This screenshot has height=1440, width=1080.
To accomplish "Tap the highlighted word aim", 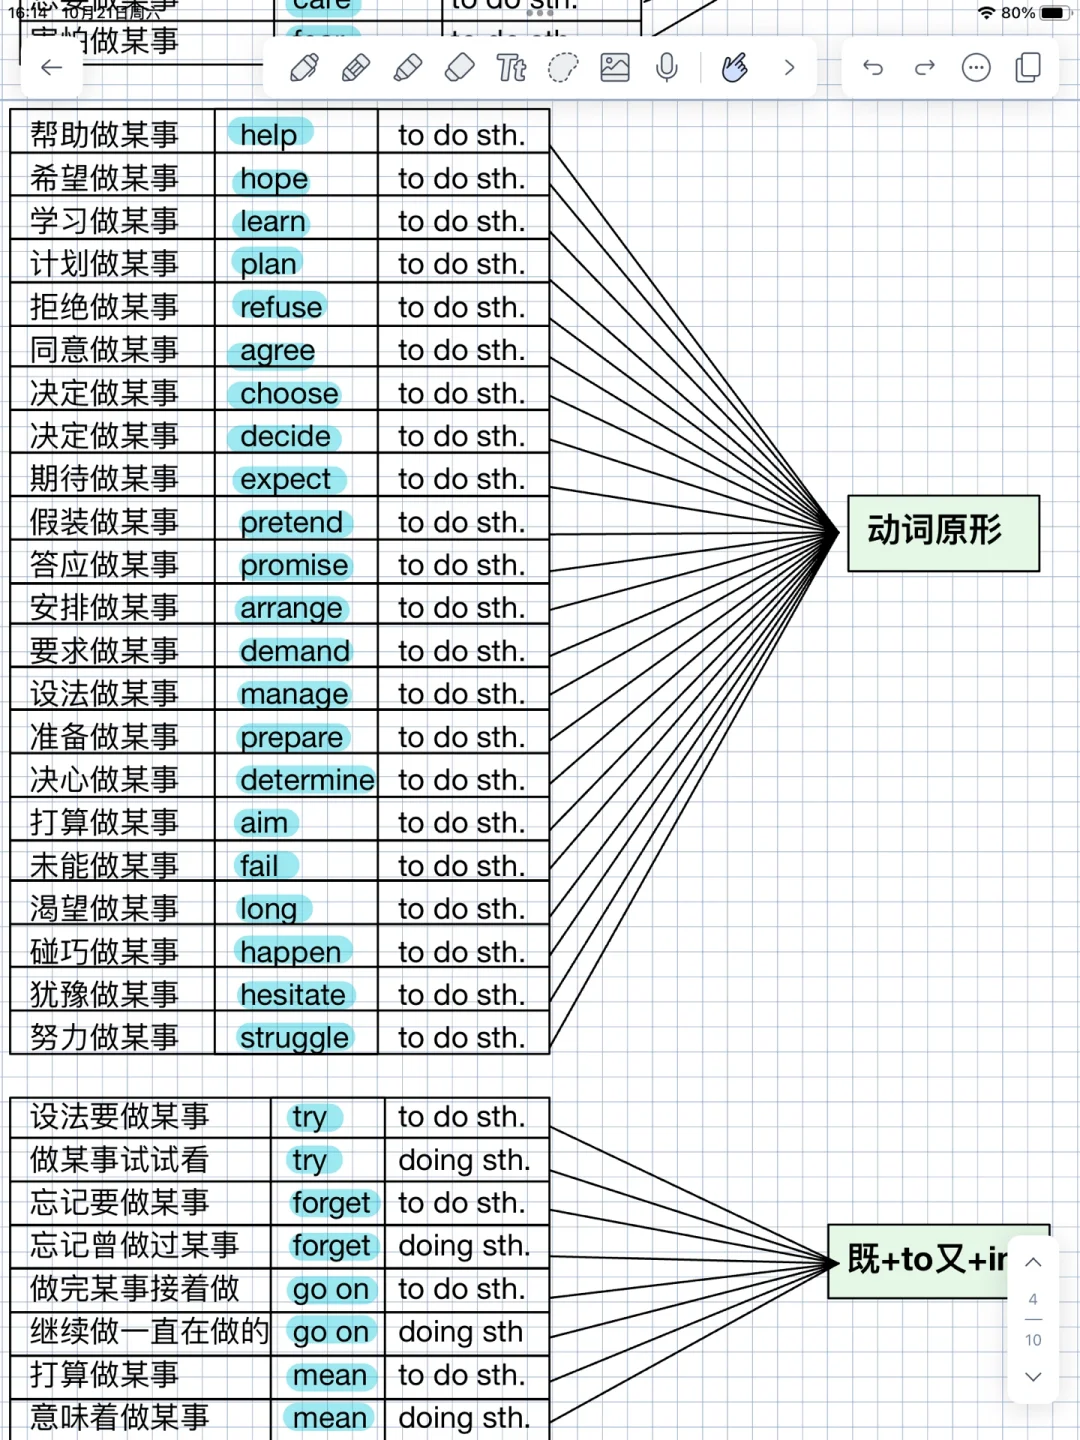I will tap(264, 823).
